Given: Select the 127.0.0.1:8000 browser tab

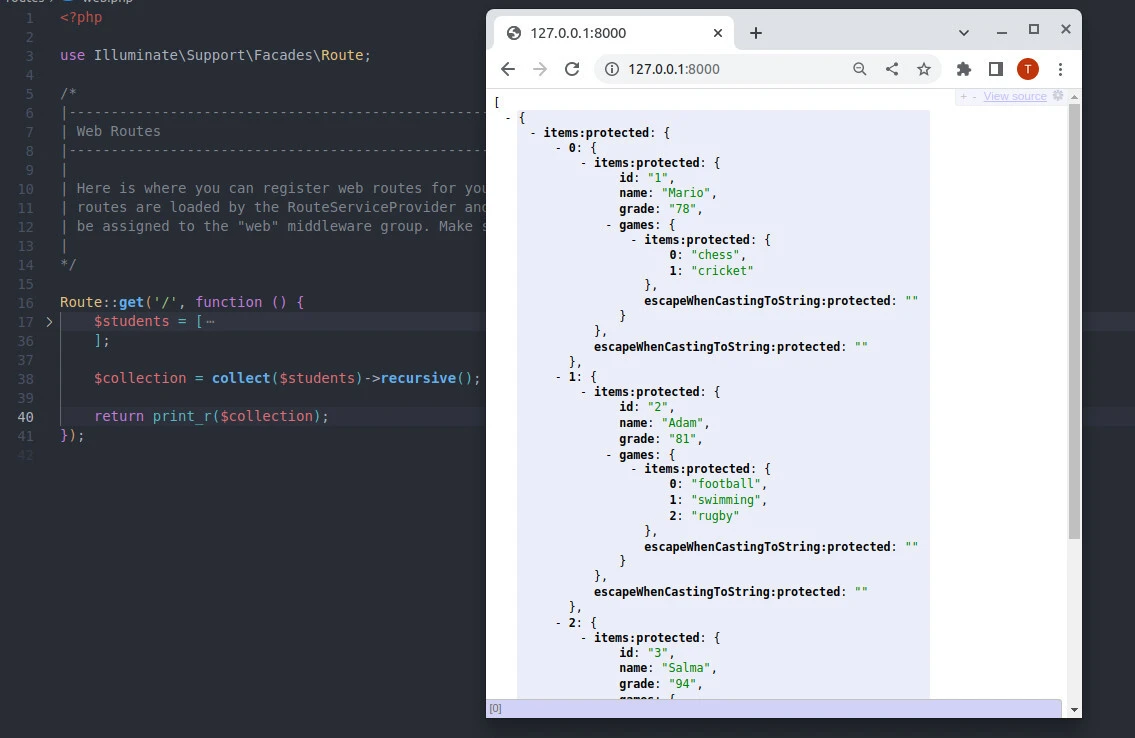Looking at the screenshot, I should click(x=610, y=33).
